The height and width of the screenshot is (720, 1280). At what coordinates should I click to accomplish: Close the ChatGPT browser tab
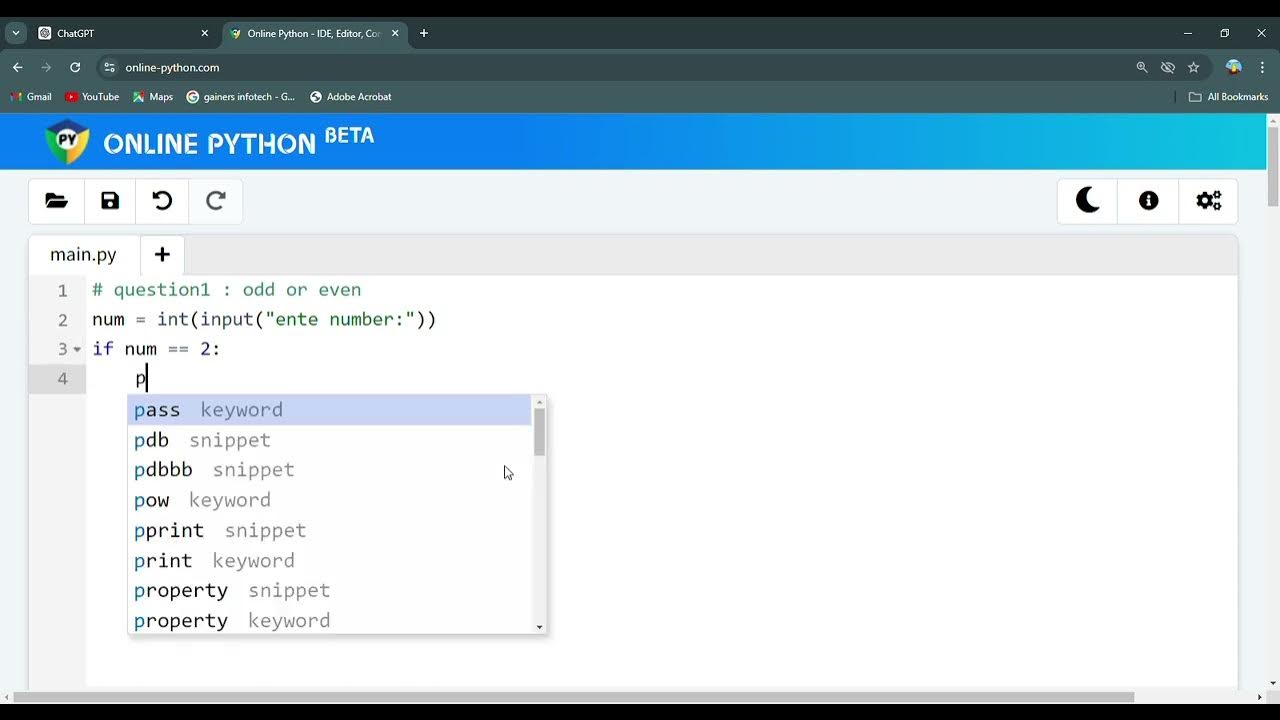coord(205,33)
